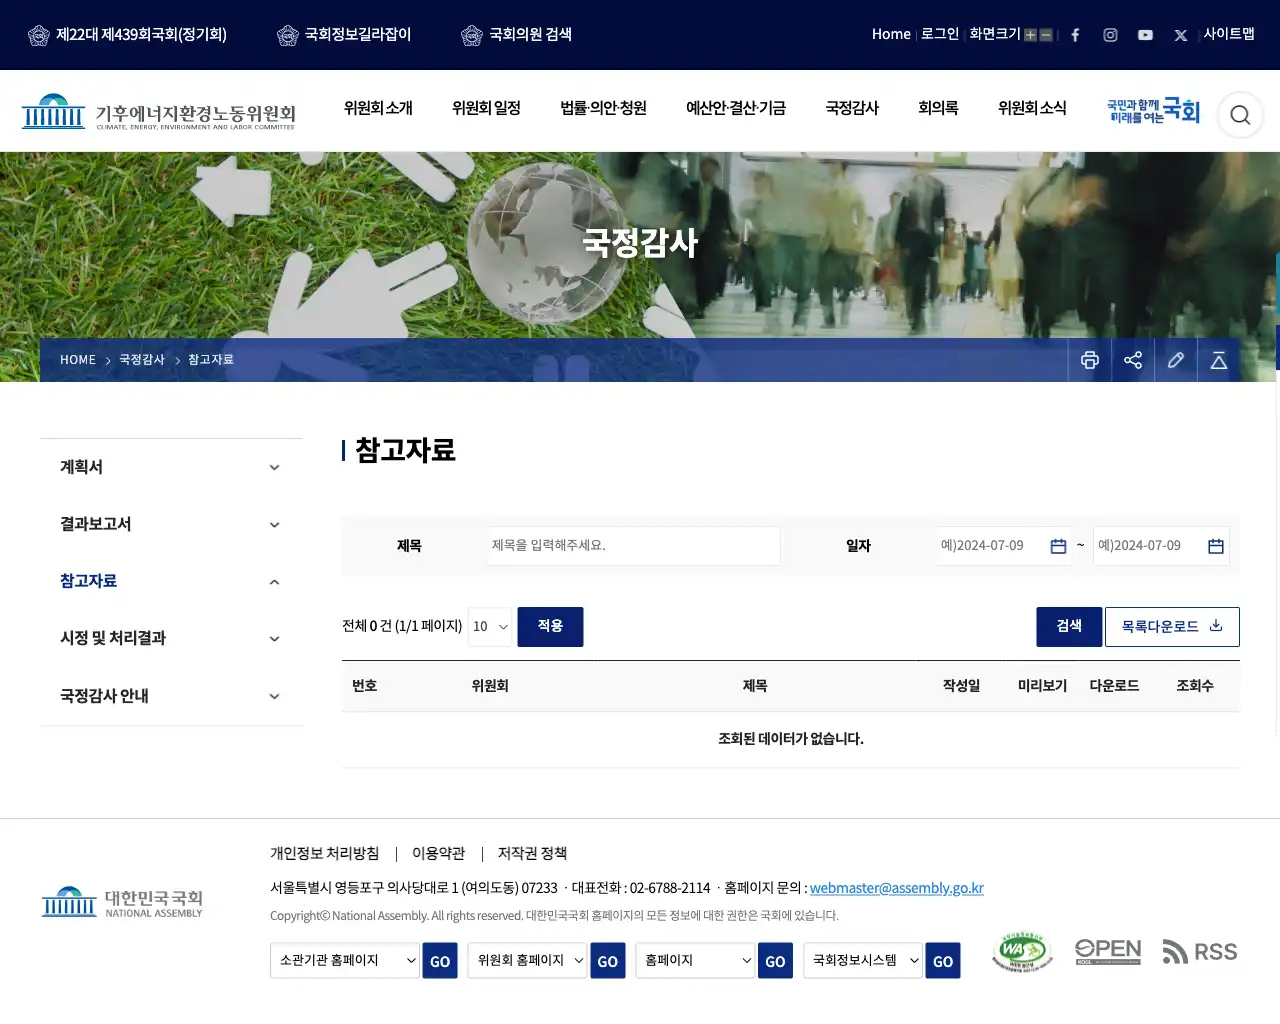Click the 검색 search button

click(1069, 627)
